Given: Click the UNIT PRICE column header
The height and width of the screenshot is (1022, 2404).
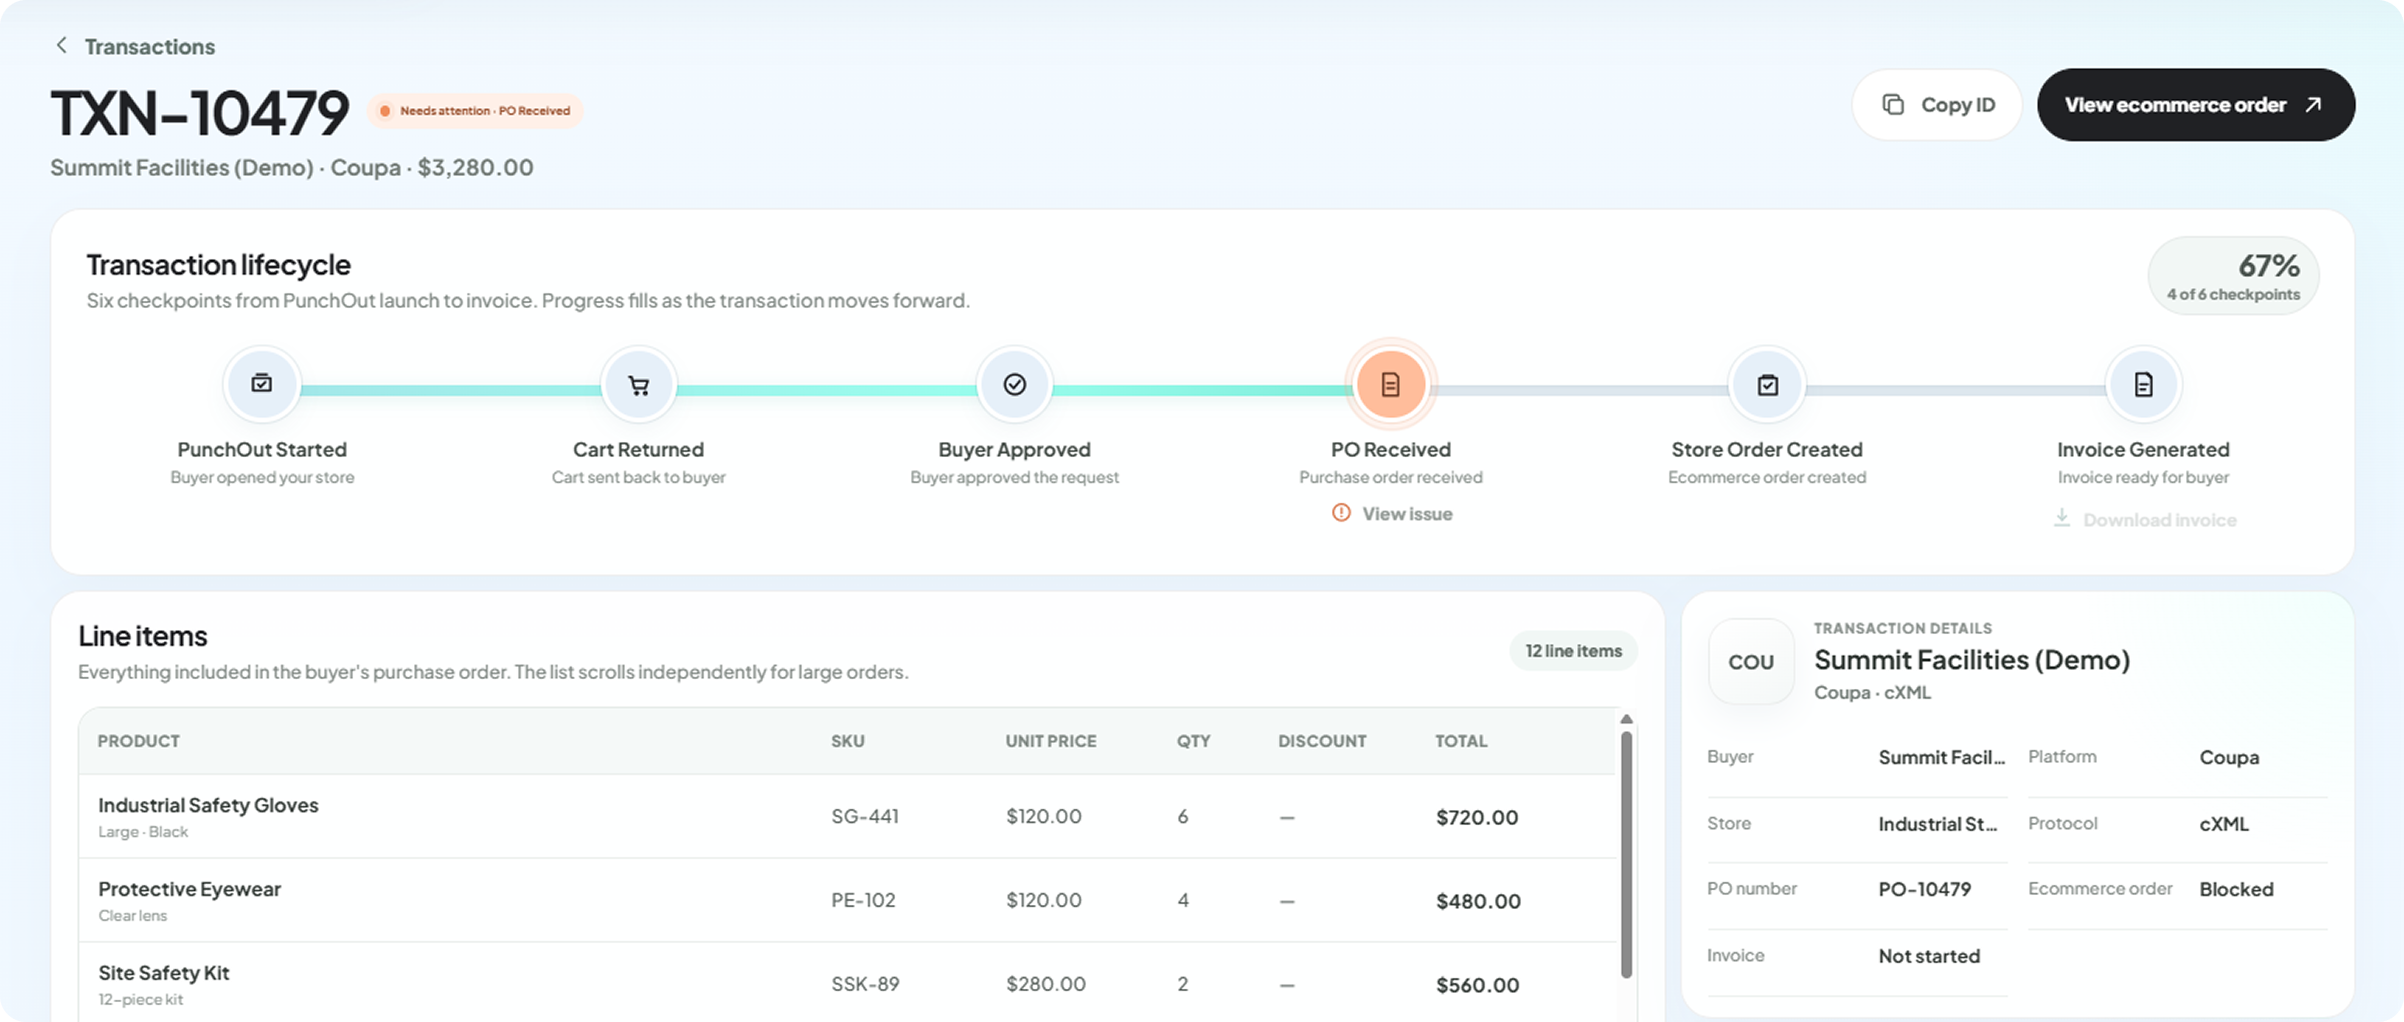Looking at the screenshot, I should 1051,741.
